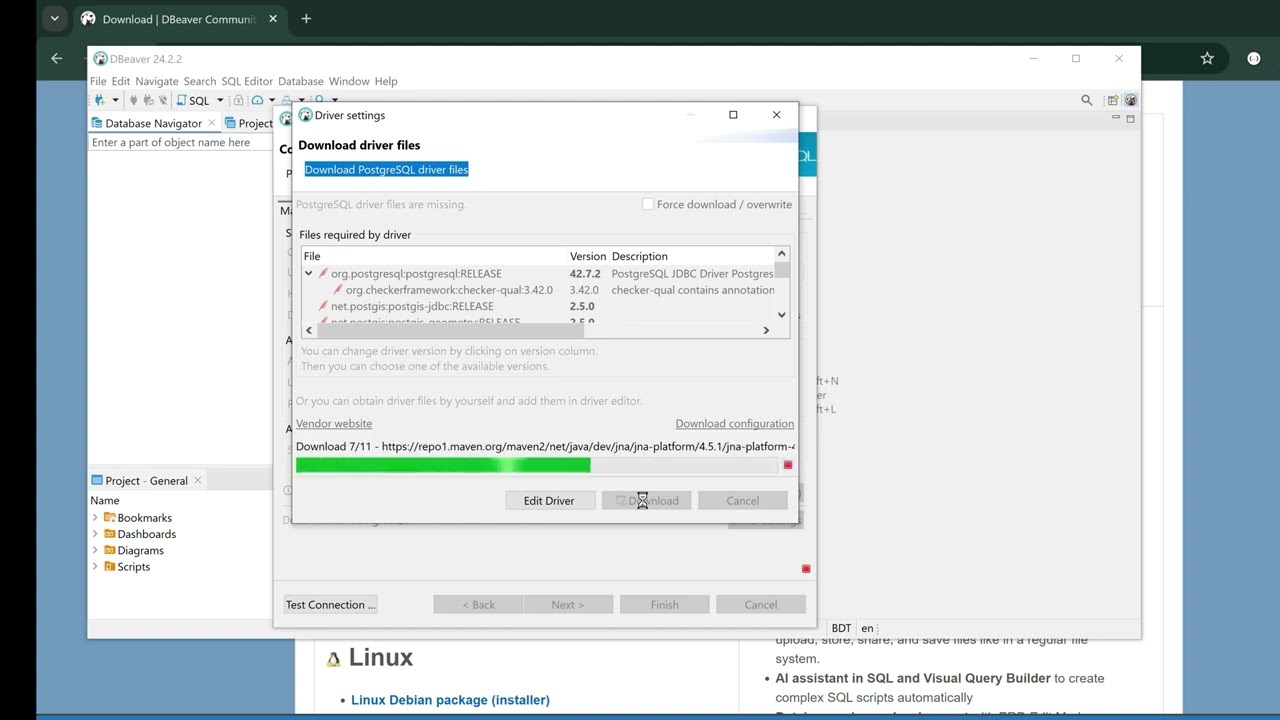The image size is (1280, 720).
Task: Click the transaction lock icon in toolbar
Action: coord(238,100)
